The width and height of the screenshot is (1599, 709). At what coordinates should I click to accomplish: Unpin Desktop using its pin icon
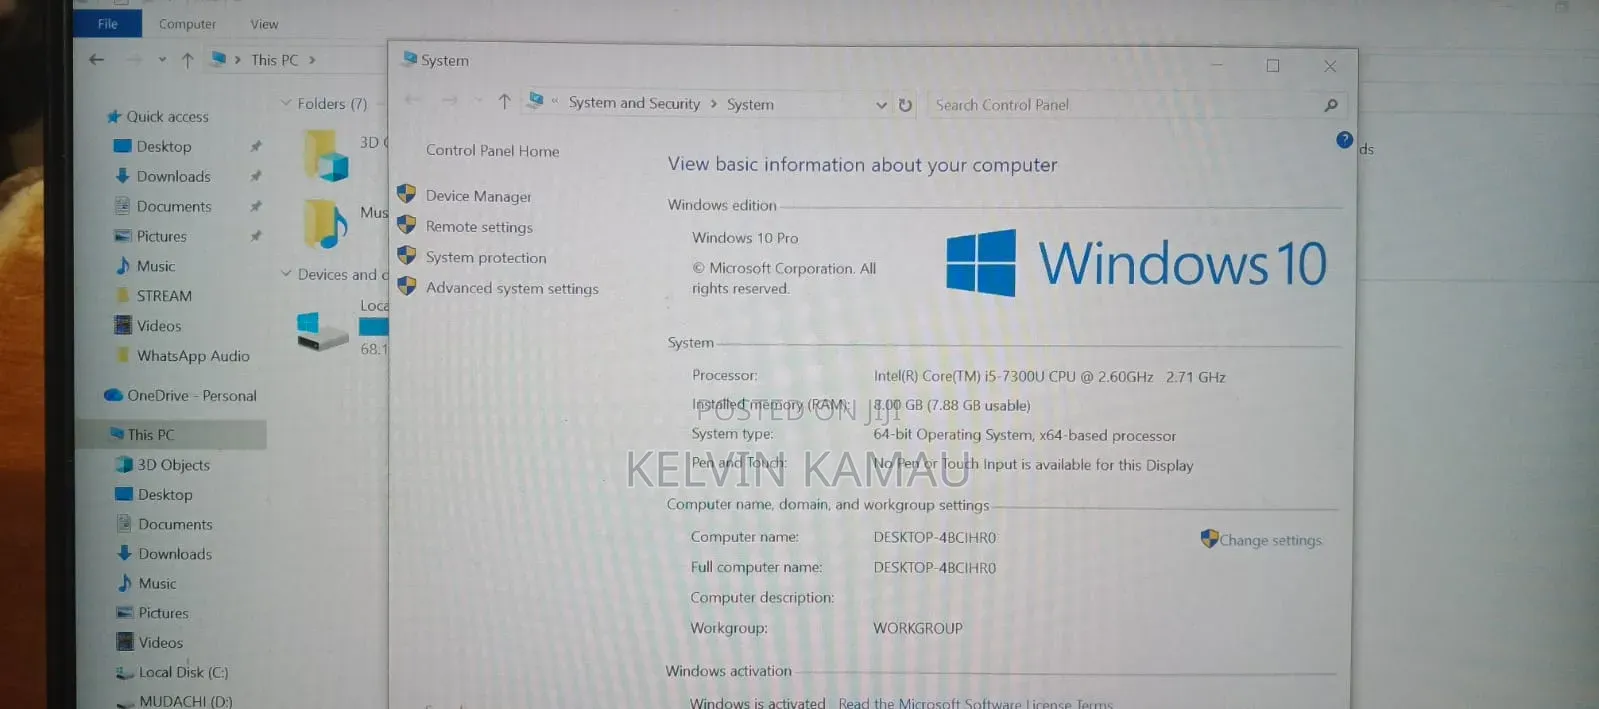255,146
